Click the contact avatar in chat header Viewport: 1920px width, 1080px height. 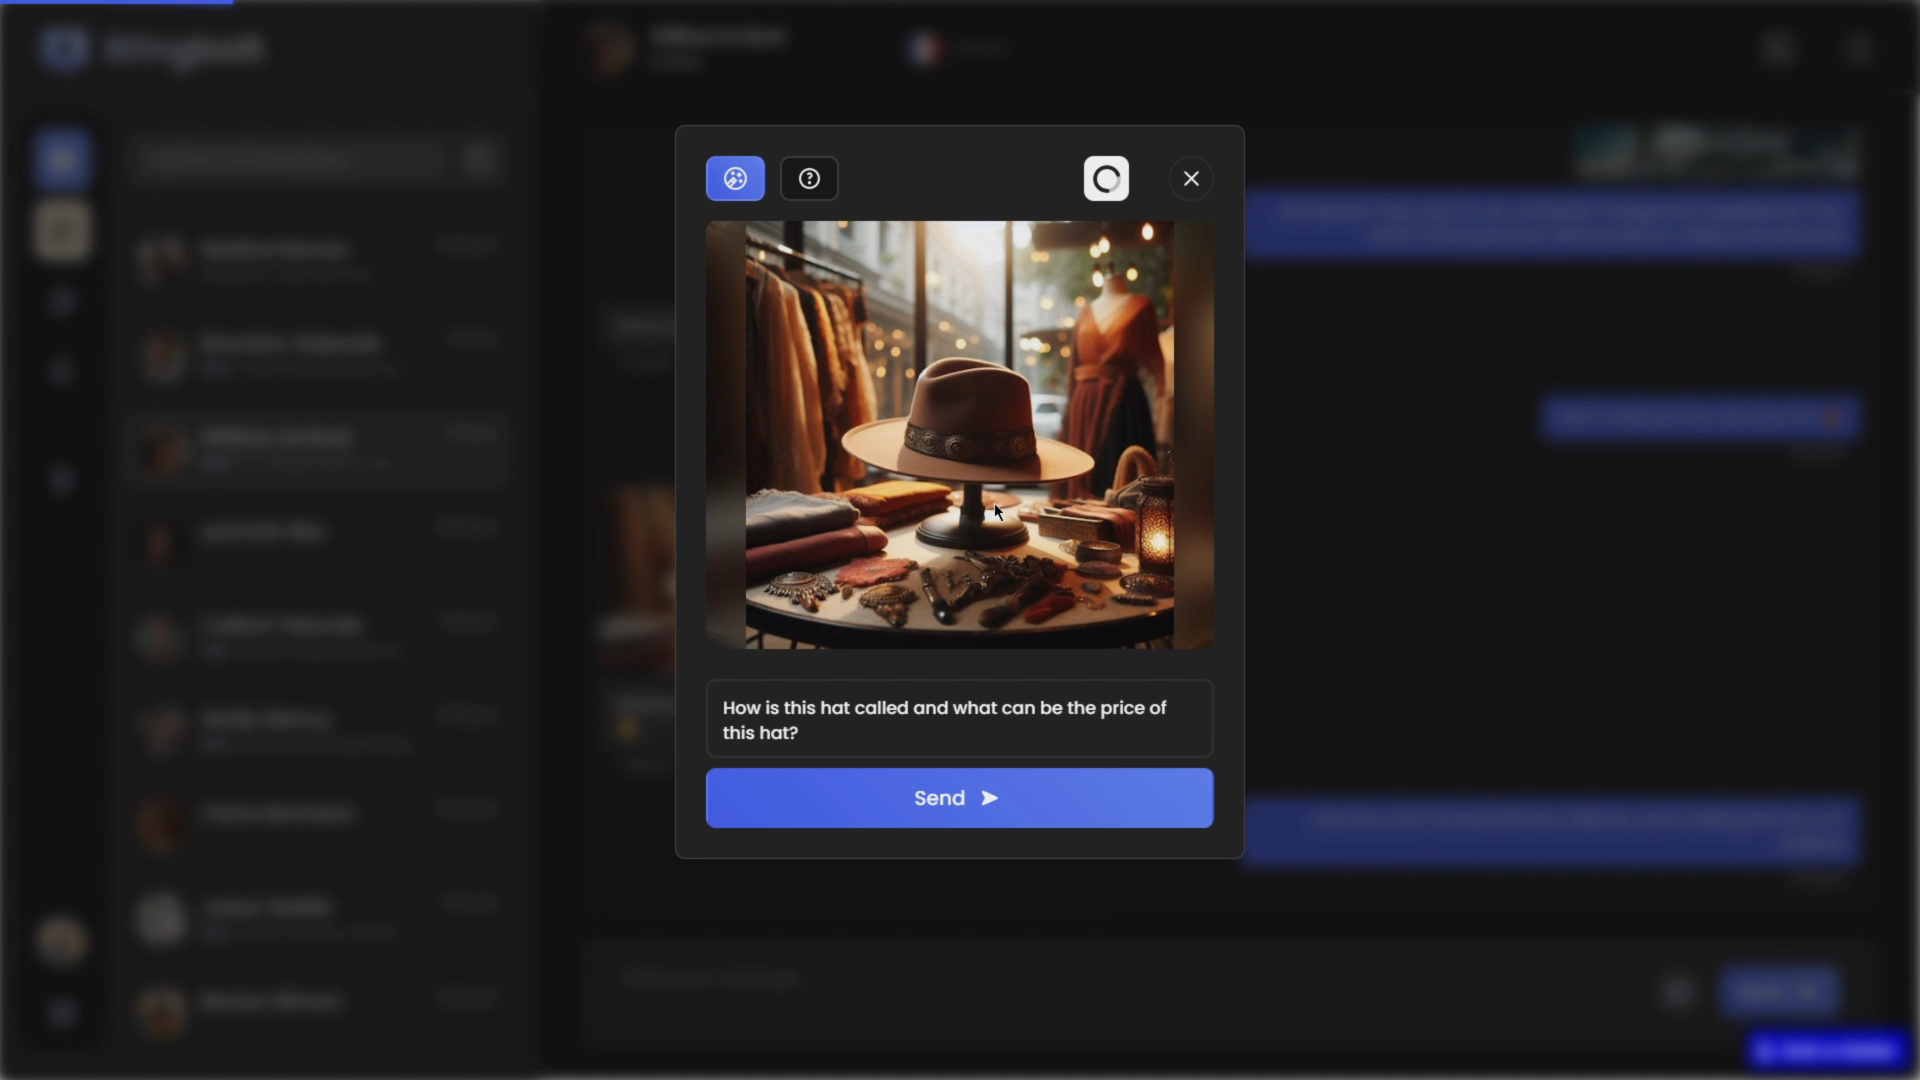click(611, 48)
